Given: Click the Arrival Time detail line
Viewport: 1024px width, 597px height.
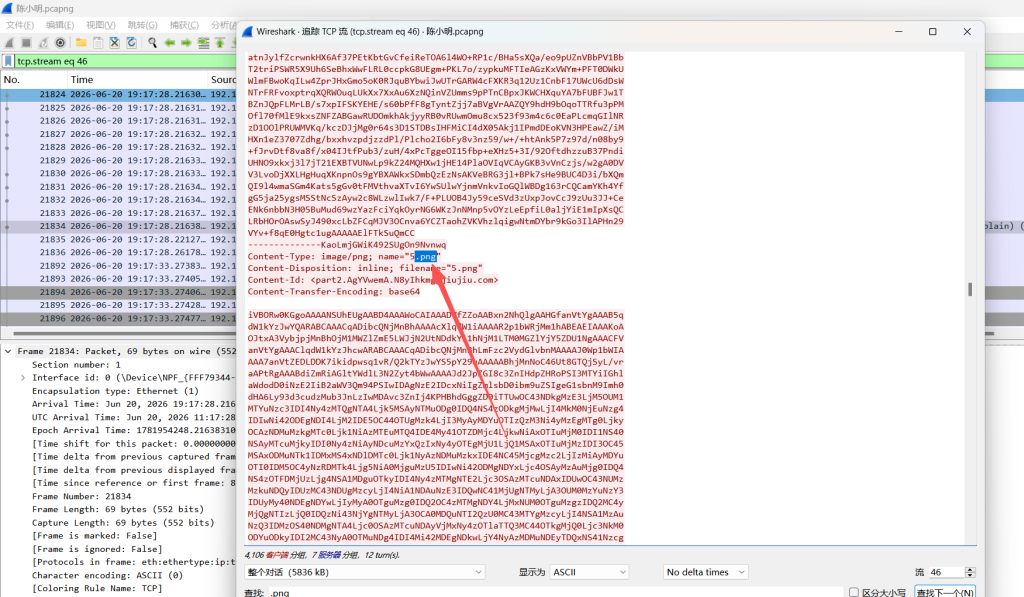Looking at the screenshot, I should (x=133, y=404).
